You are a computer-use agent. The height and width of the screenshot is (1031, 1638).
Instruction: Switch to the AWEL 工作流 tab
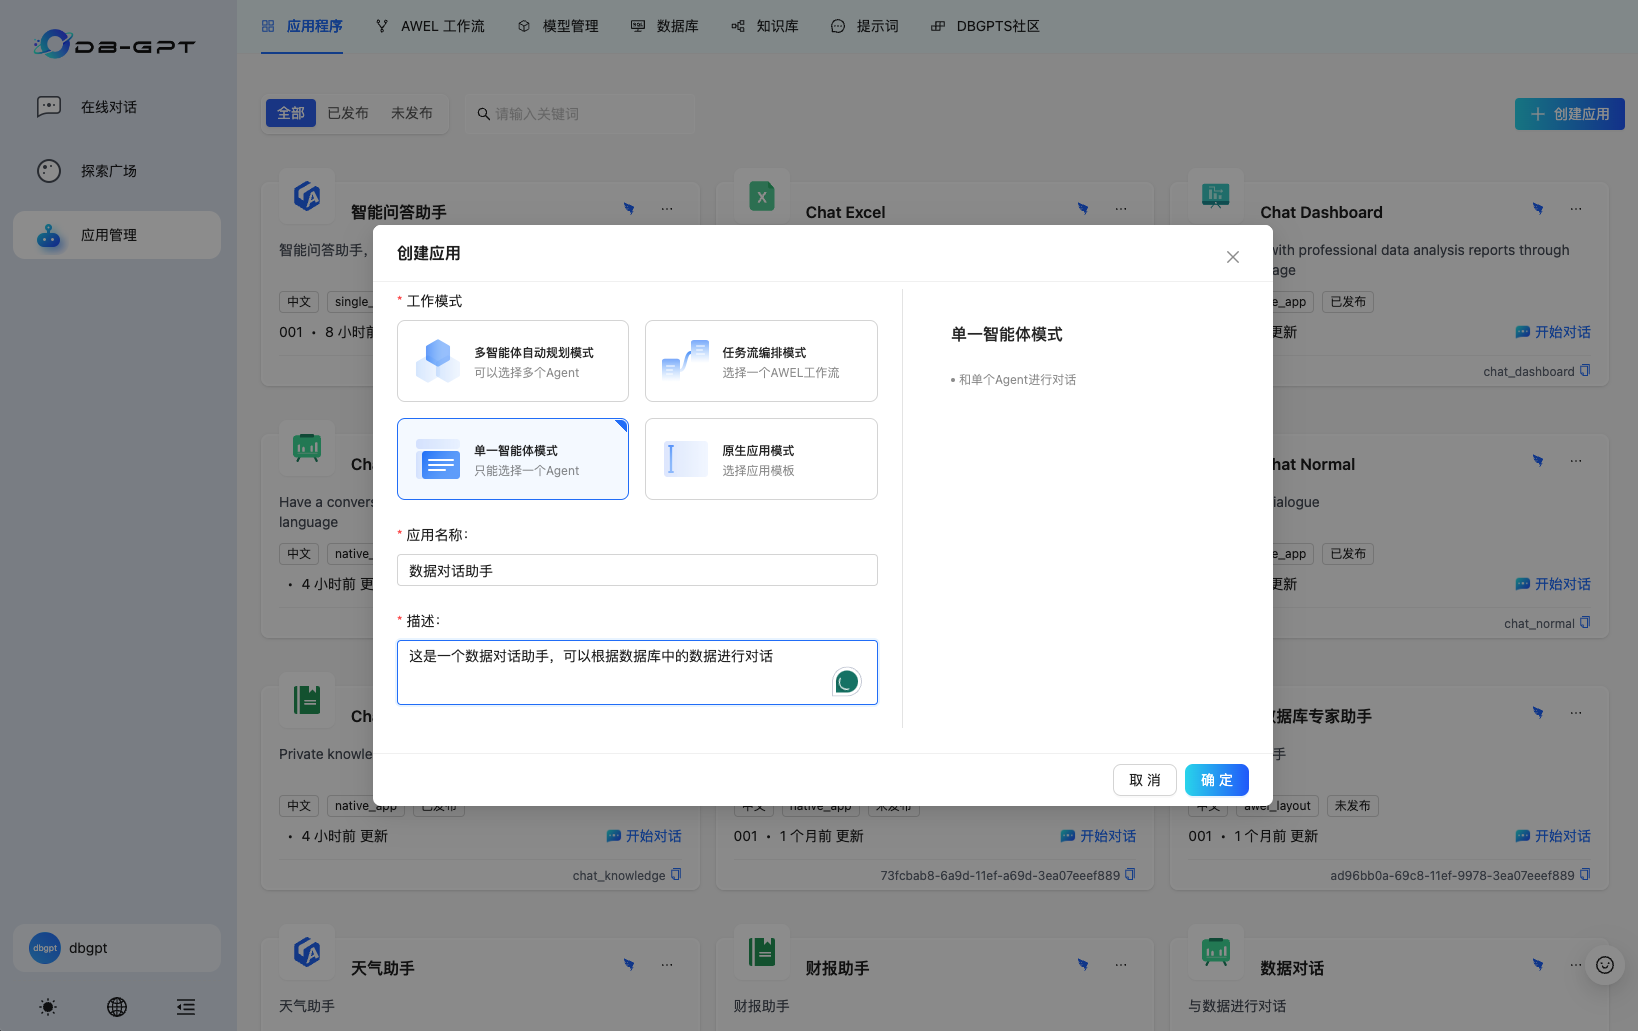429,26
